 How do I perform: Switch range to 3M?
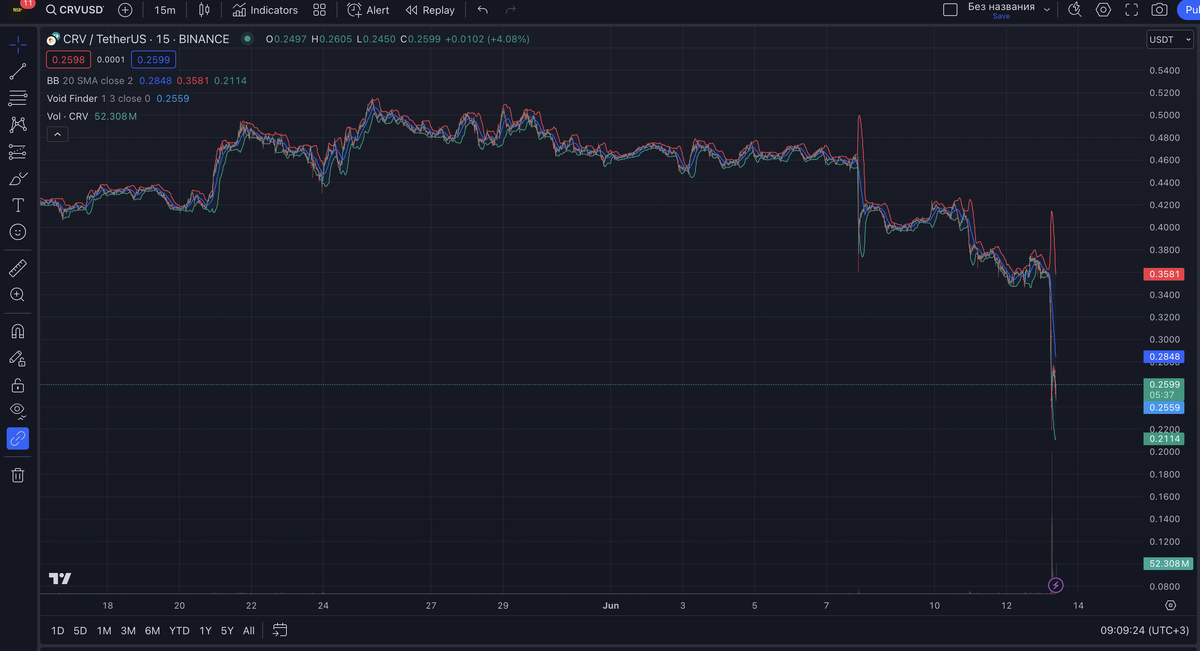point(128,630)
